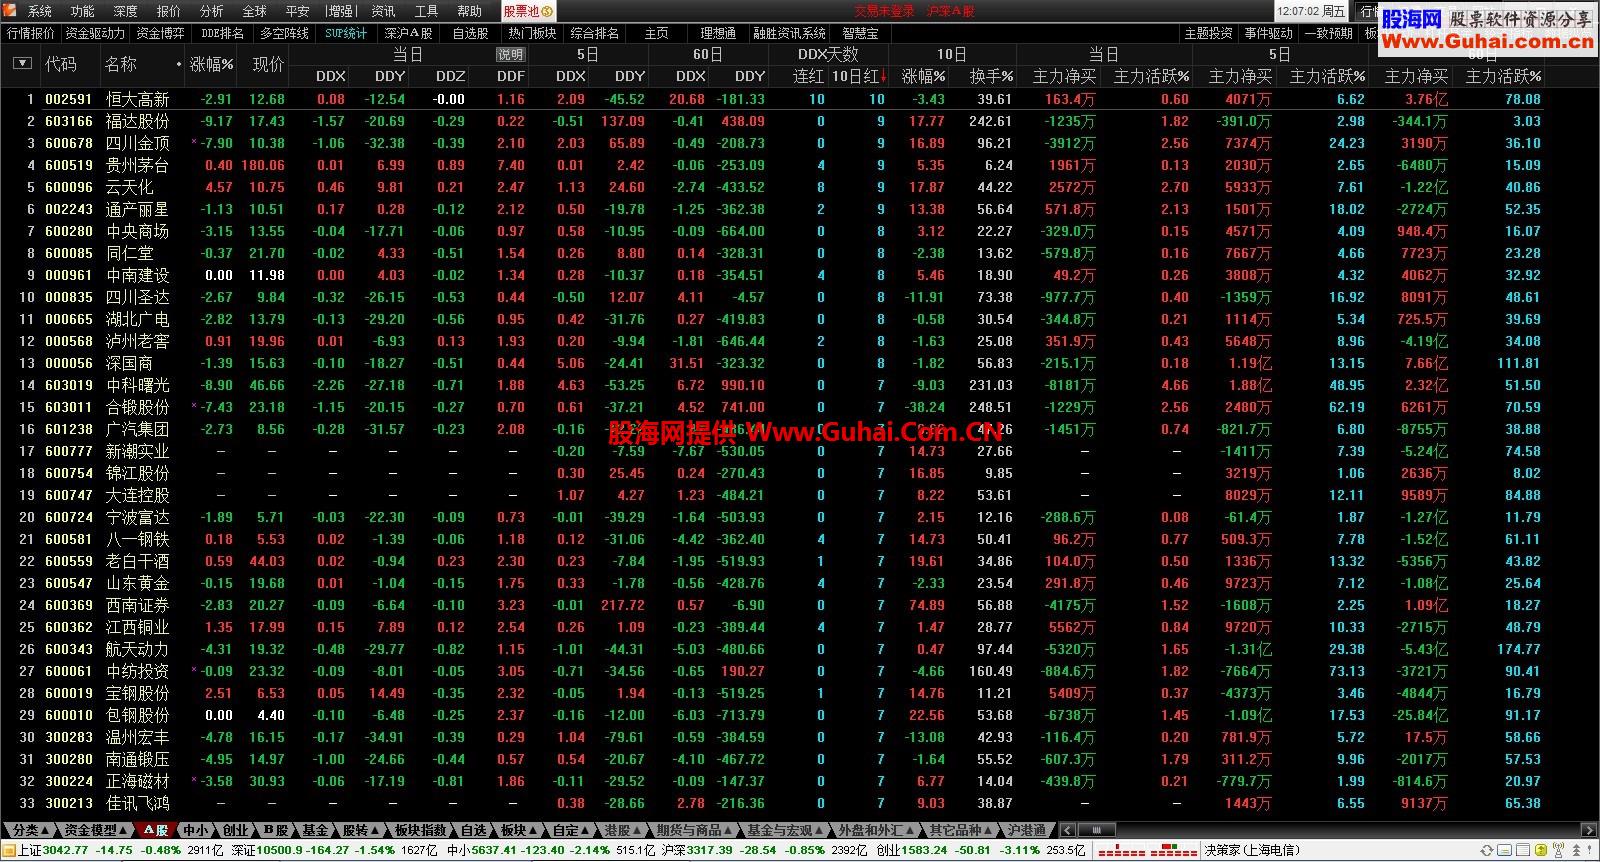Viewport: 1600px width, 862px height.
Task: Switch to the 热门板块 tab
Action: point(532,33)
